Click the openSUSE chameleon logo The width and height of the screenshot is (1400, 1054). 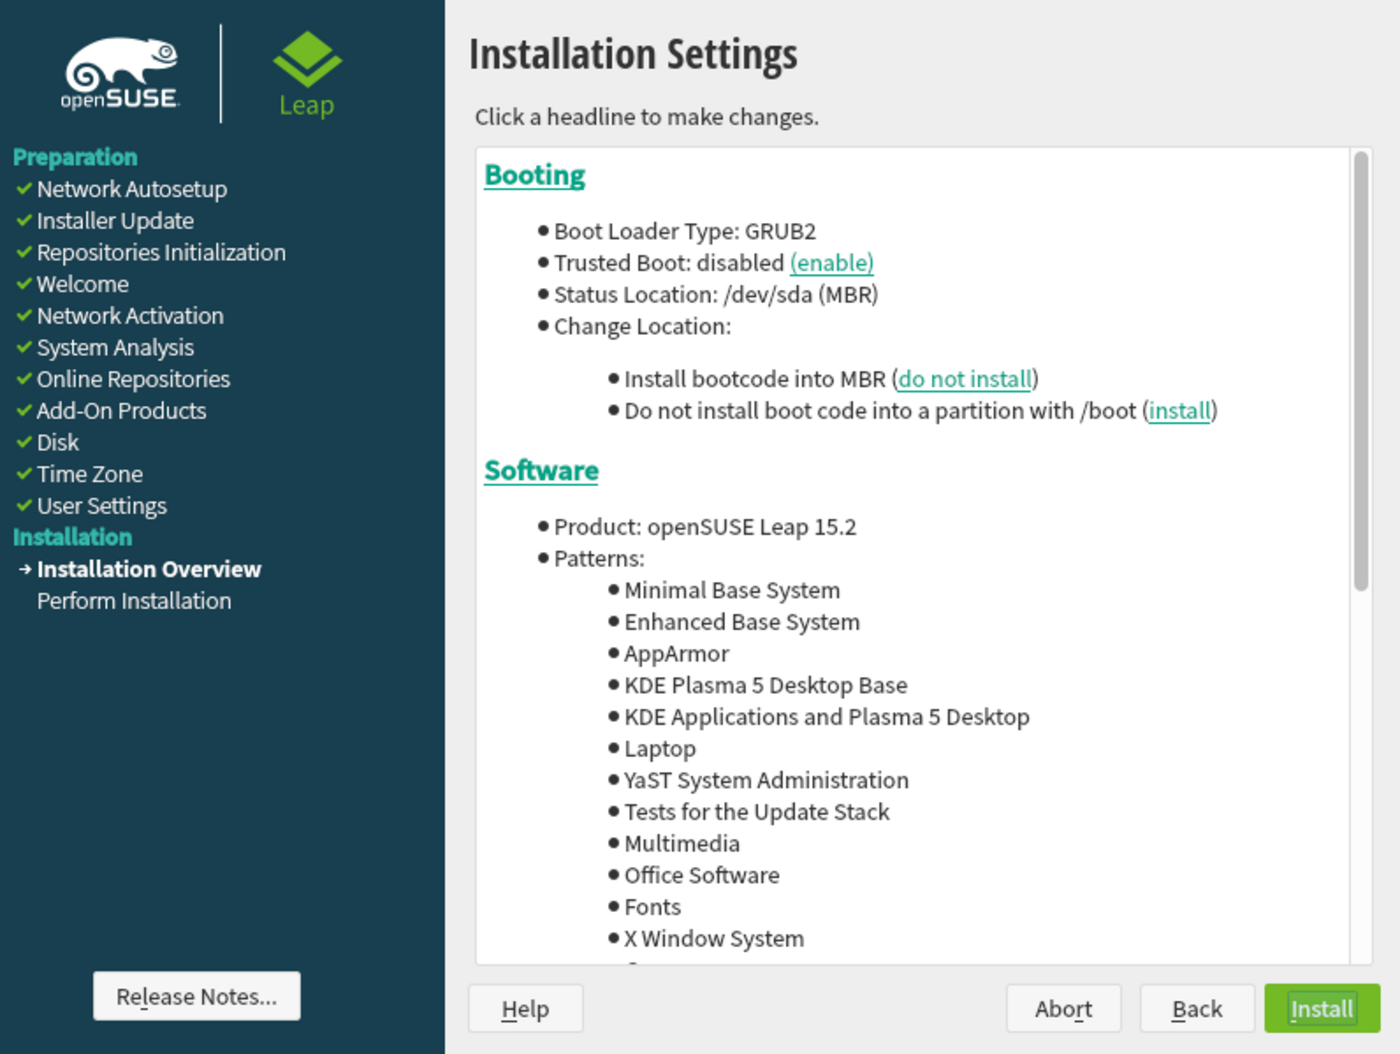[120, 70]
